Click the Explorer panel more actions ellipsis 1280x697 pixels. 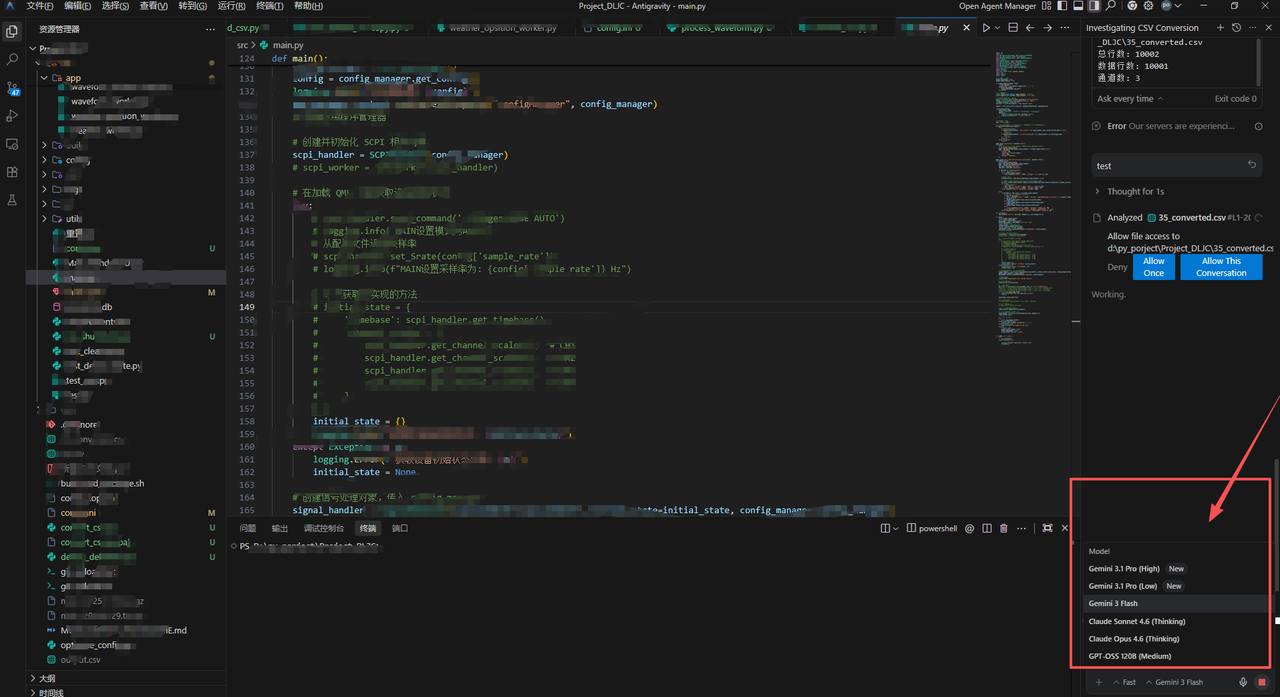click(209, 29)
